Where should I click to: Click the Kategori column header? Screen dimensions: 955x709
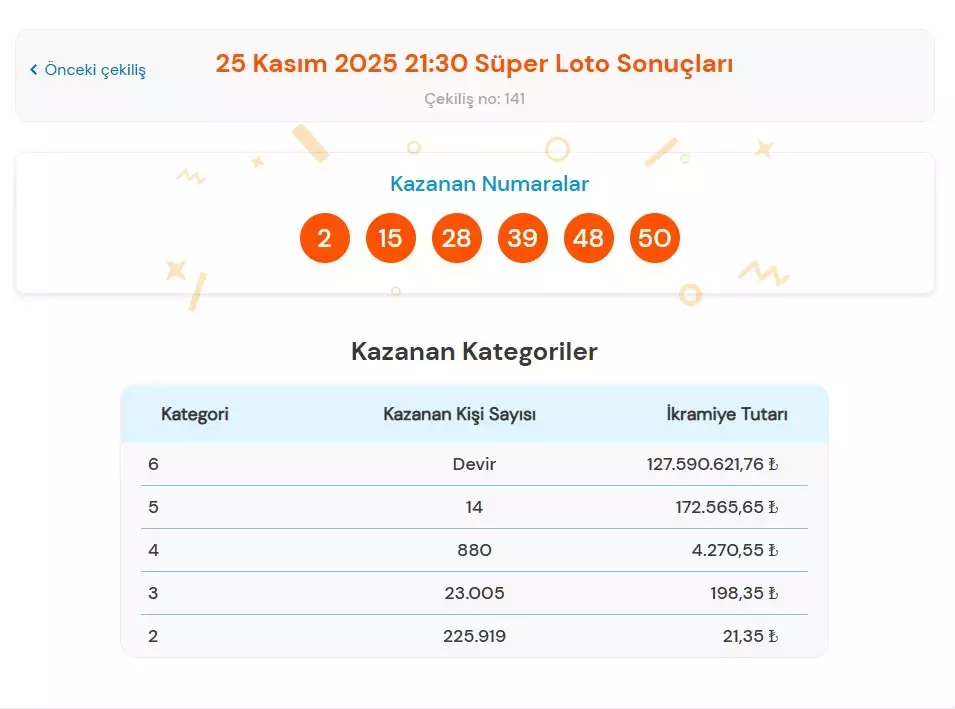[195, 413]
